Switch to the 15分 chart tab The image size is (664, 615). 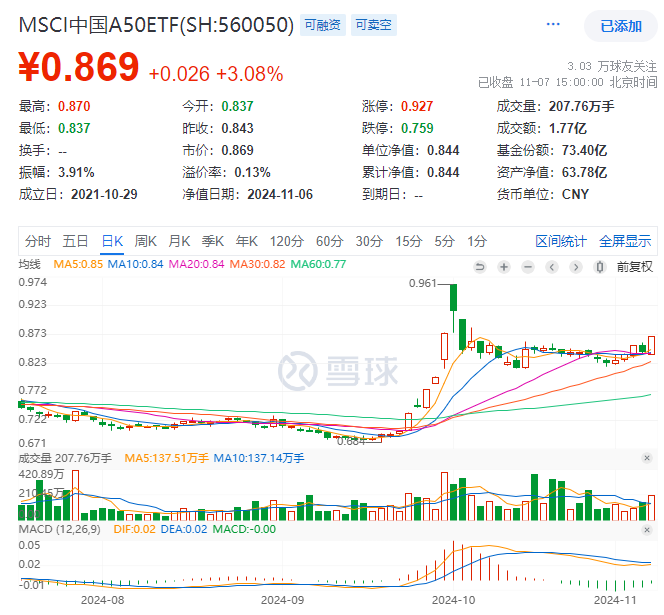(x=409, y=241)
